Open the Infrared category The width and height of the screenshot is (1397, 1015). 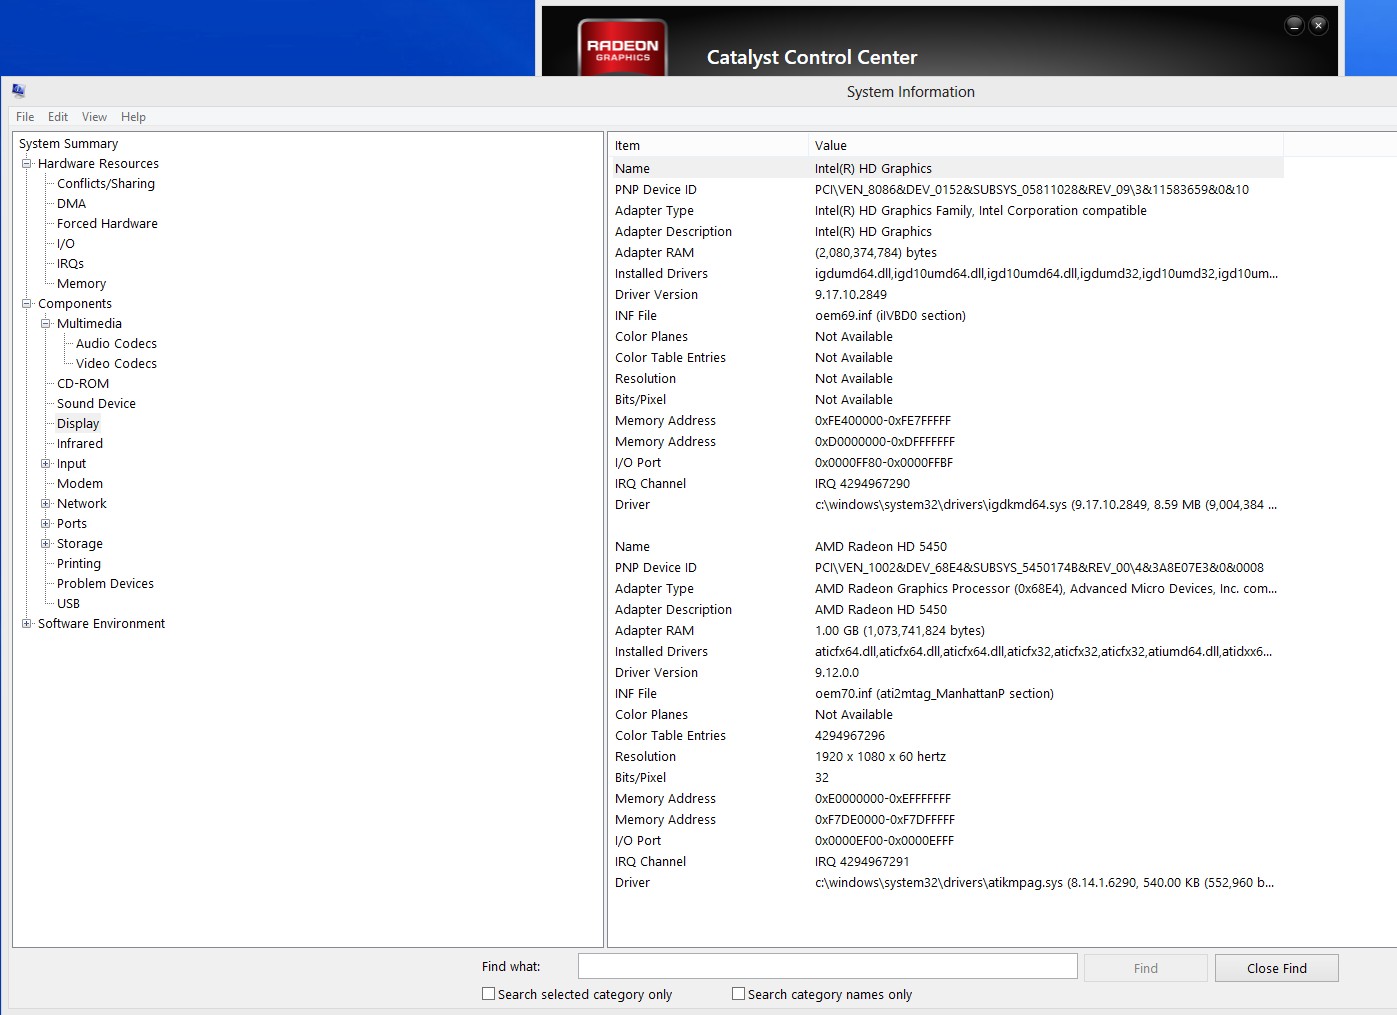80,443
